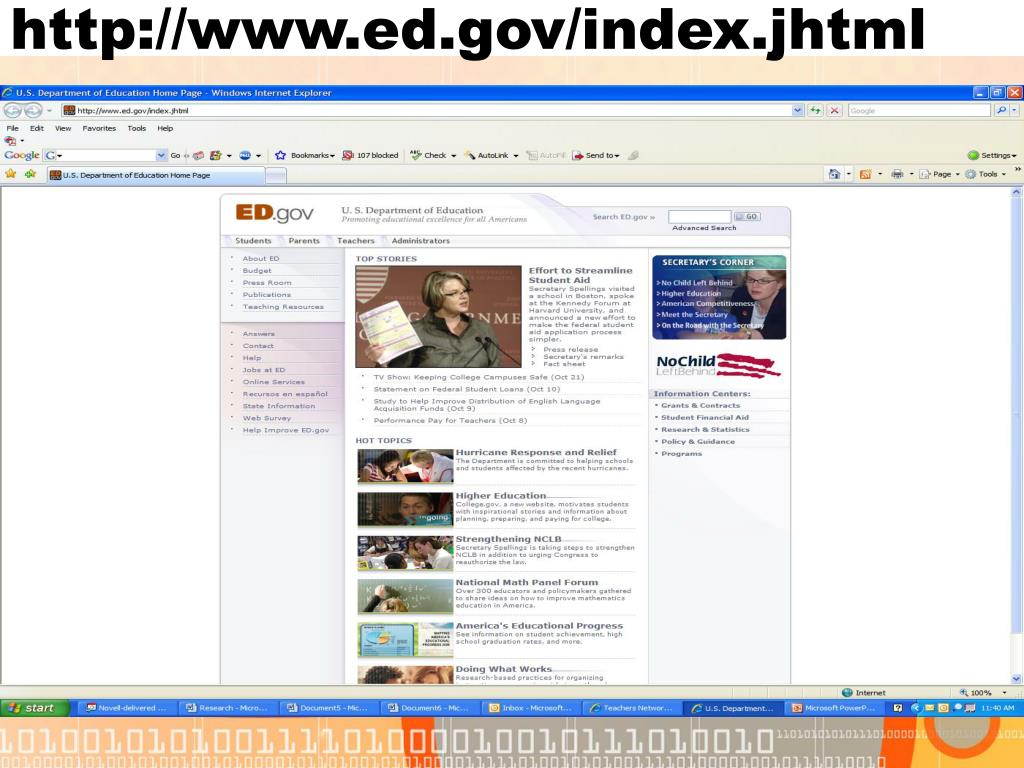
Task: Click the top story photo of Secretary Spellings
Action: tap(438, 316)
